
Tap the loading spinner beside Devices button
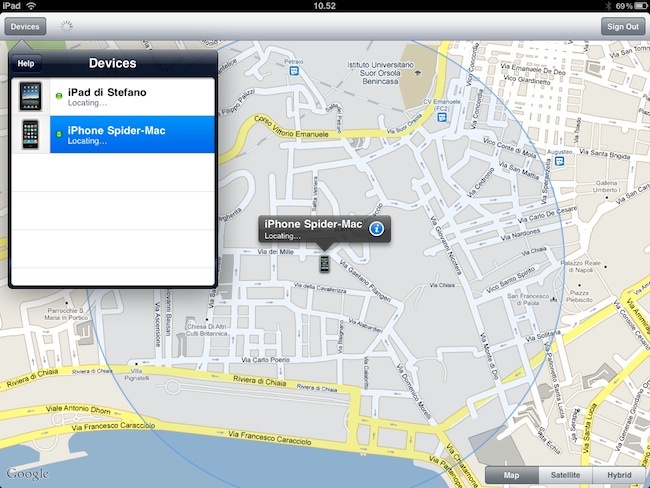coord(67,27)
